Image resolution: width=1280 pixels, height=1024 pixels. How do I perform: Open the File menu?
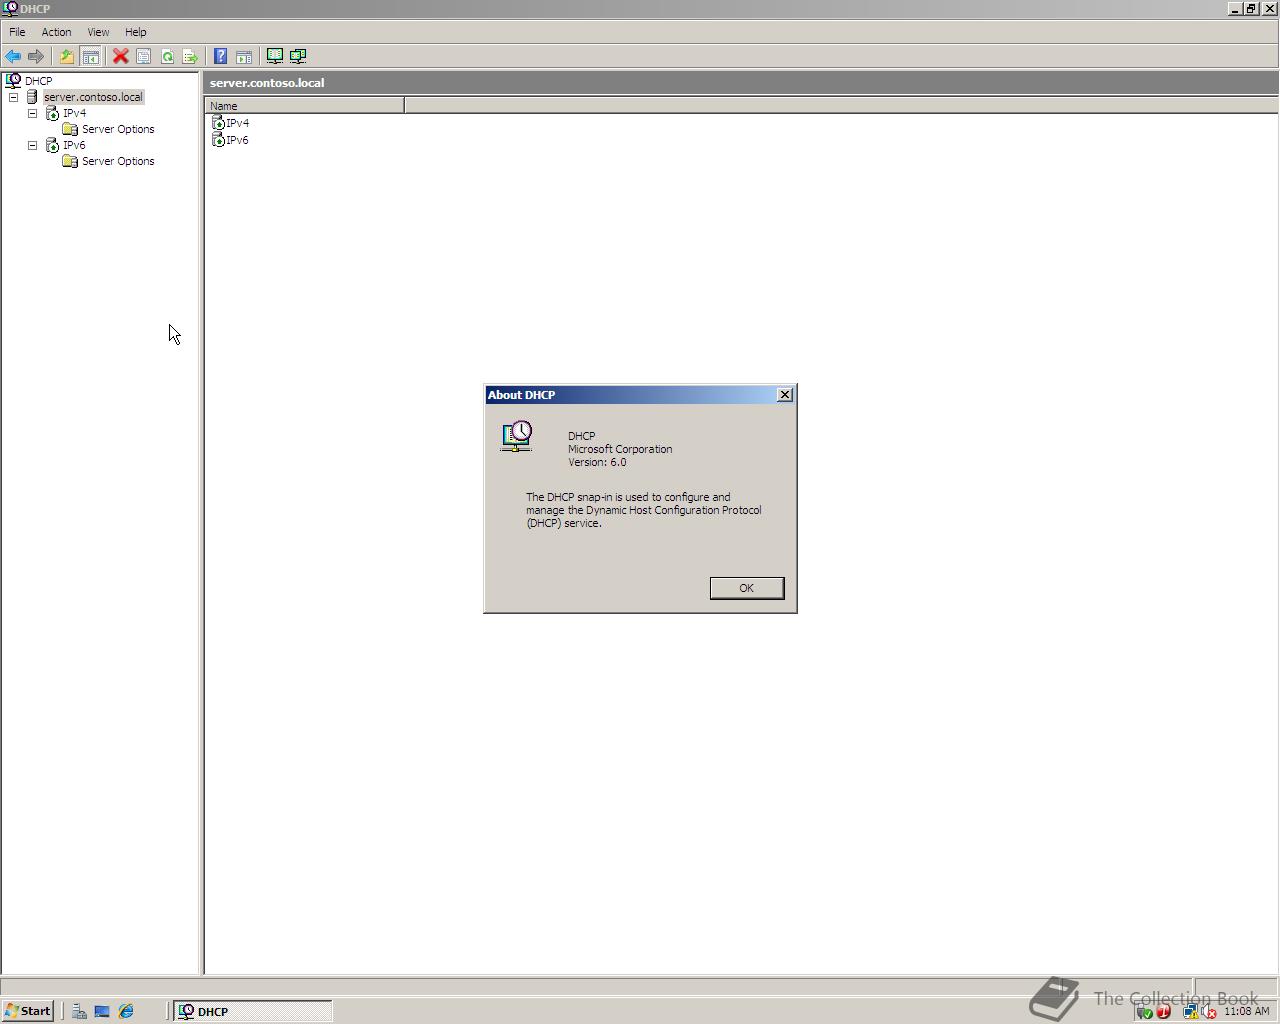point(17,32)
